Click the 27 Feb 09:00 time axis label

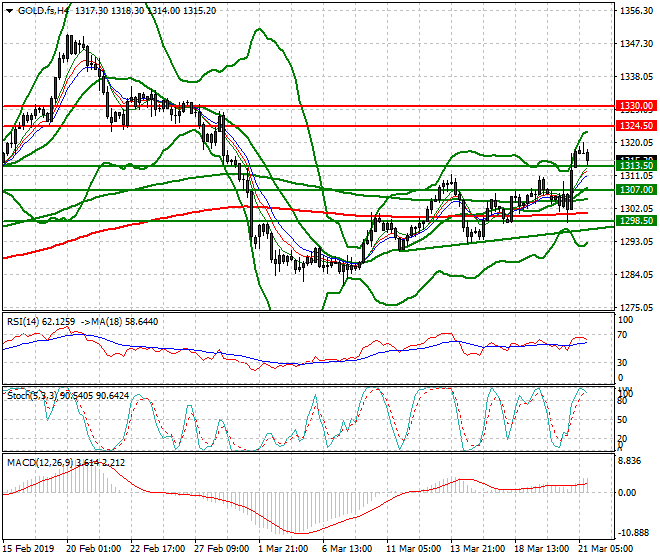click(220, 549)
